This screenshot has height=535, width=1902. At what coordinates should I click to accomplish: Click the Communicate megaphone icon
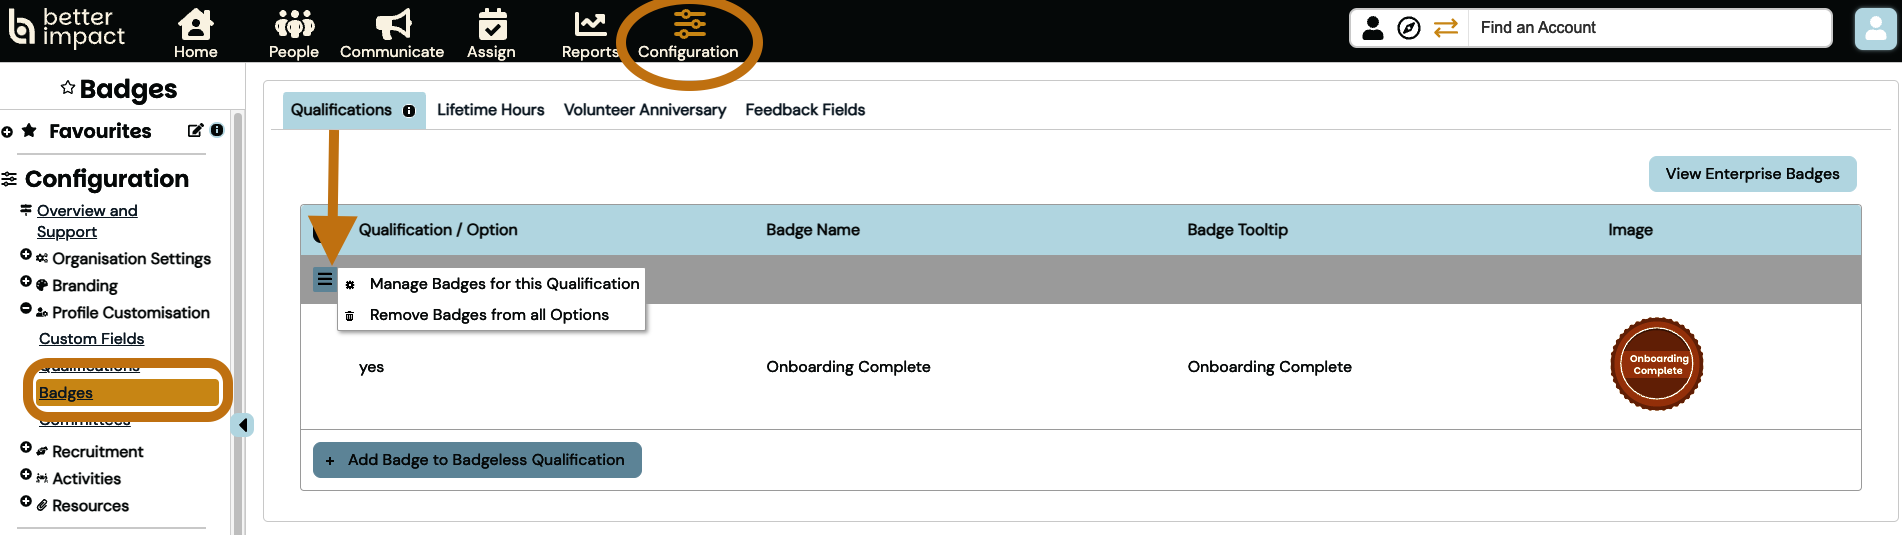(392, 25)
